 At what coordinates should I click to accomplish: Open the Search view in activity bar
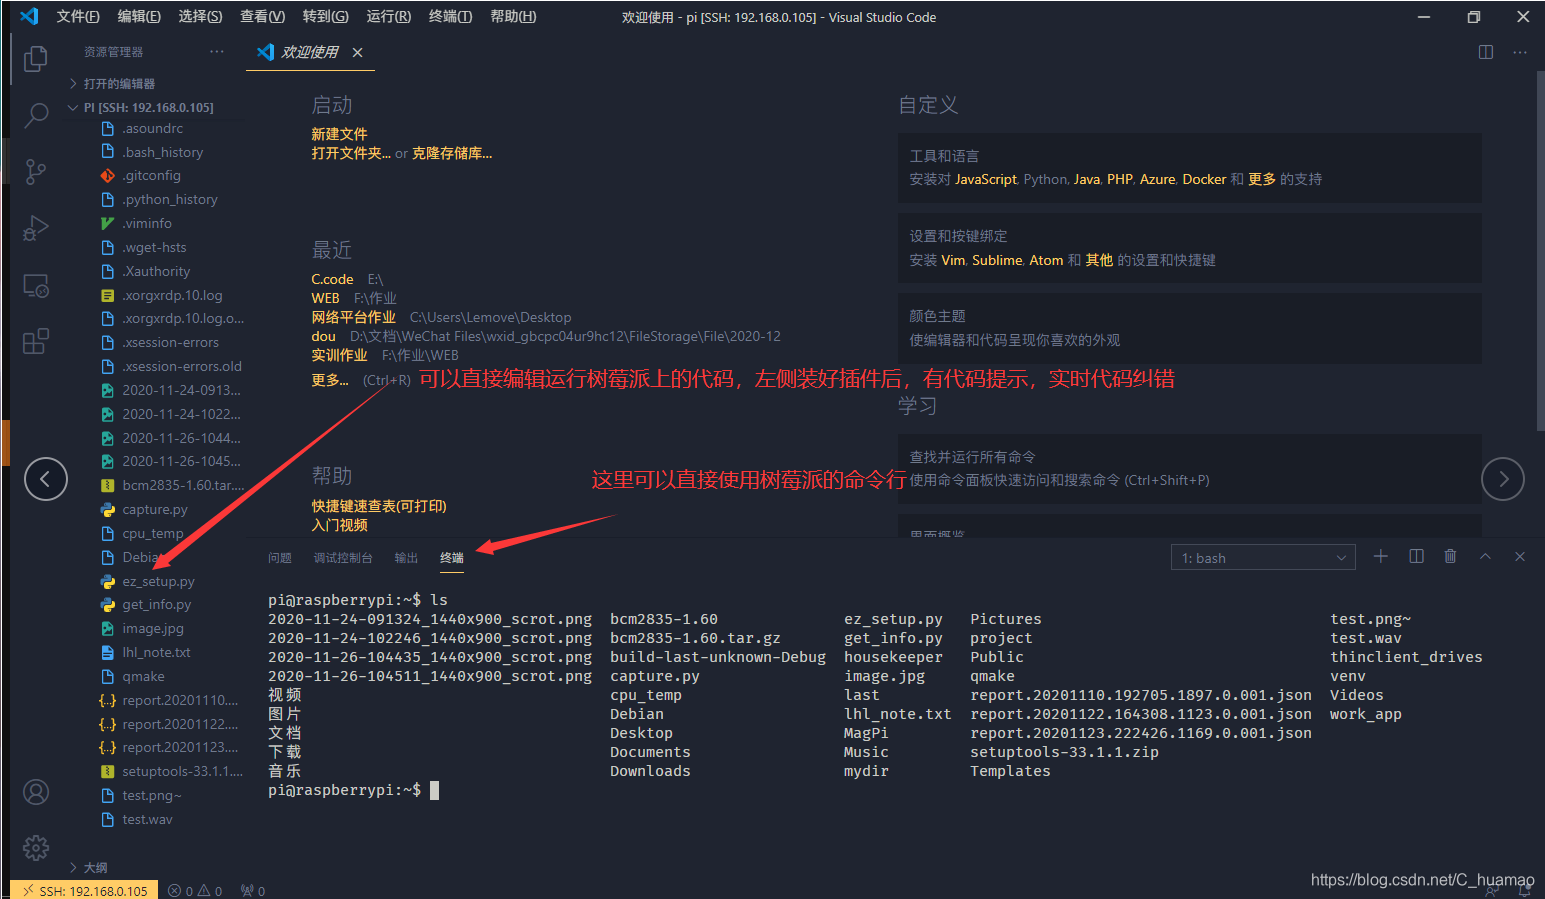pos(36,116)
